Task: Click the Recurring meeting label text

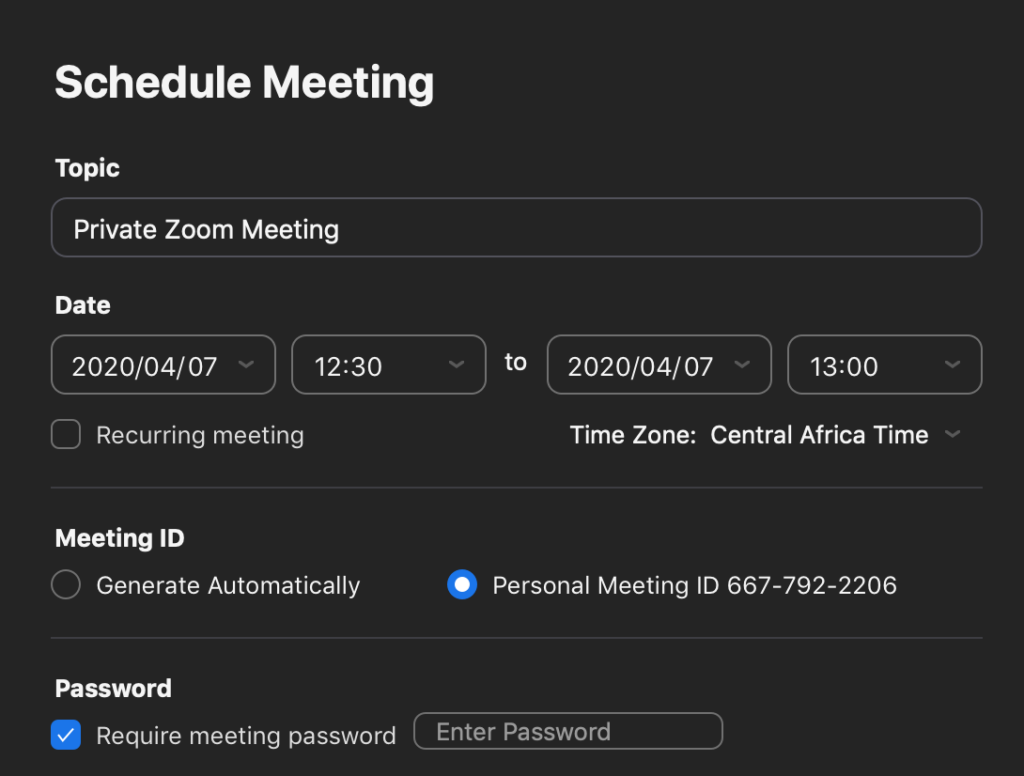Action: [x=200, y=435]
